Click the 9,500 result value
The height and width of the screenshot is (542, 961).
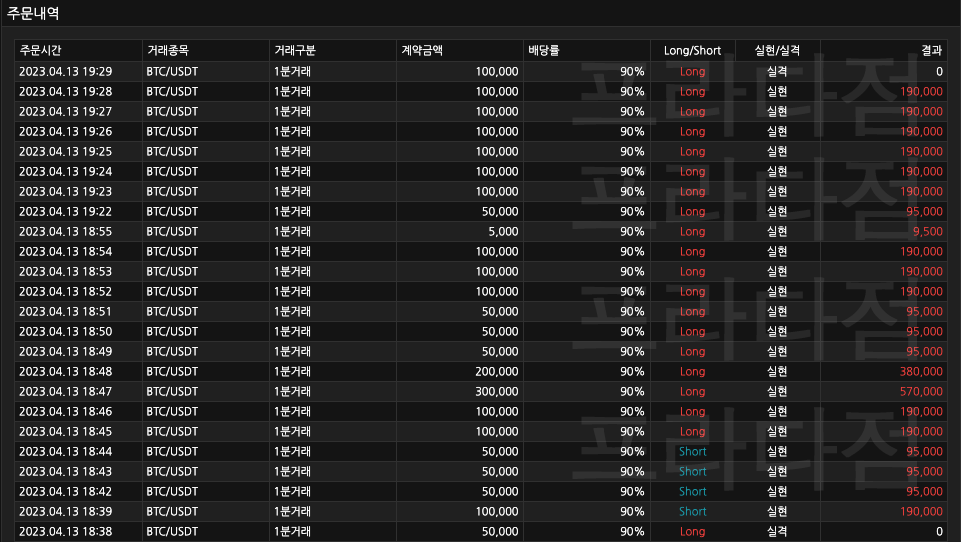coord(928,231)
